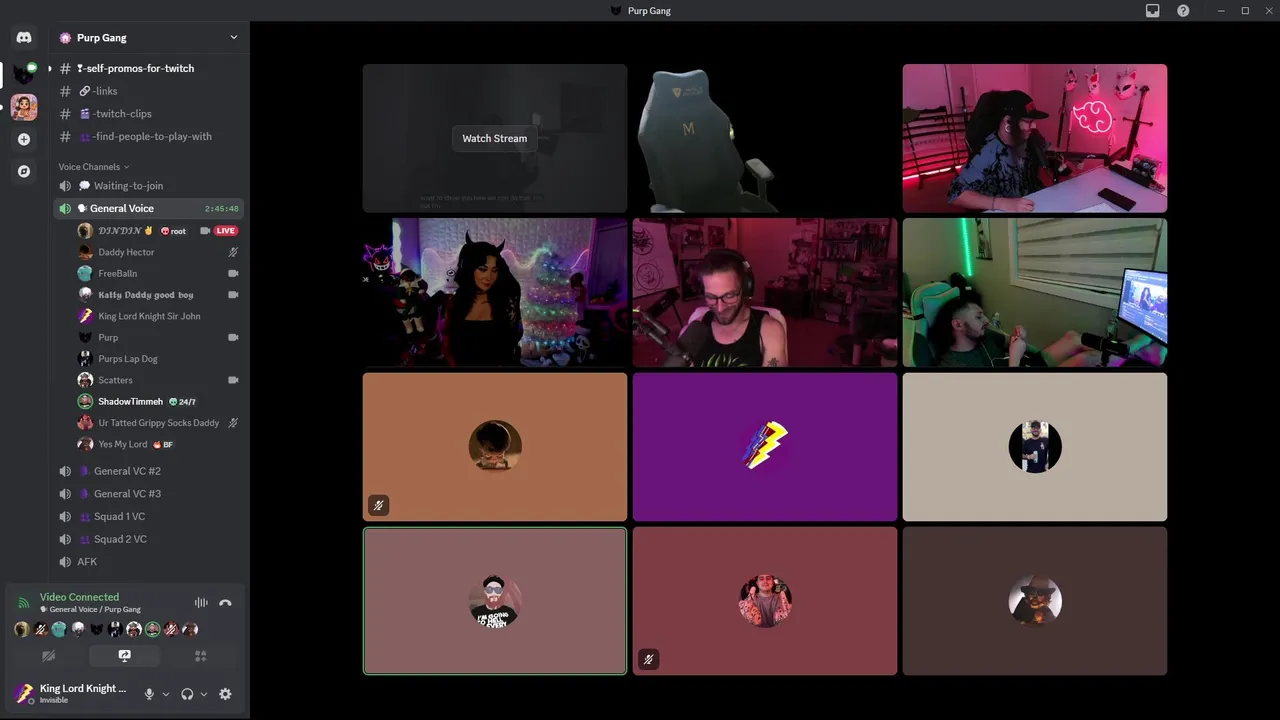Open connection info green signal icon

[x=24, y=603]
